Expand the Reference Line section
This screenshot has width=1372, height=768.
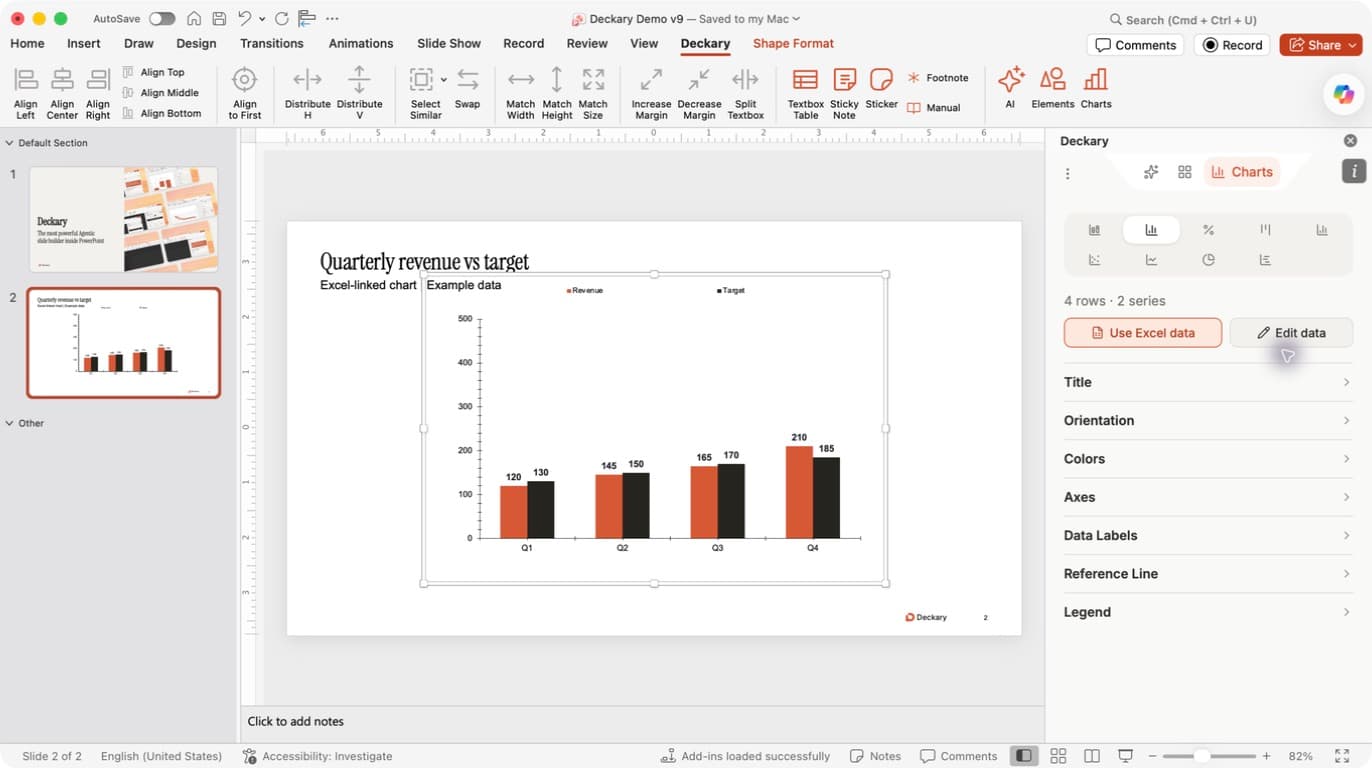pyautogui.click(x=1208, y=574)
